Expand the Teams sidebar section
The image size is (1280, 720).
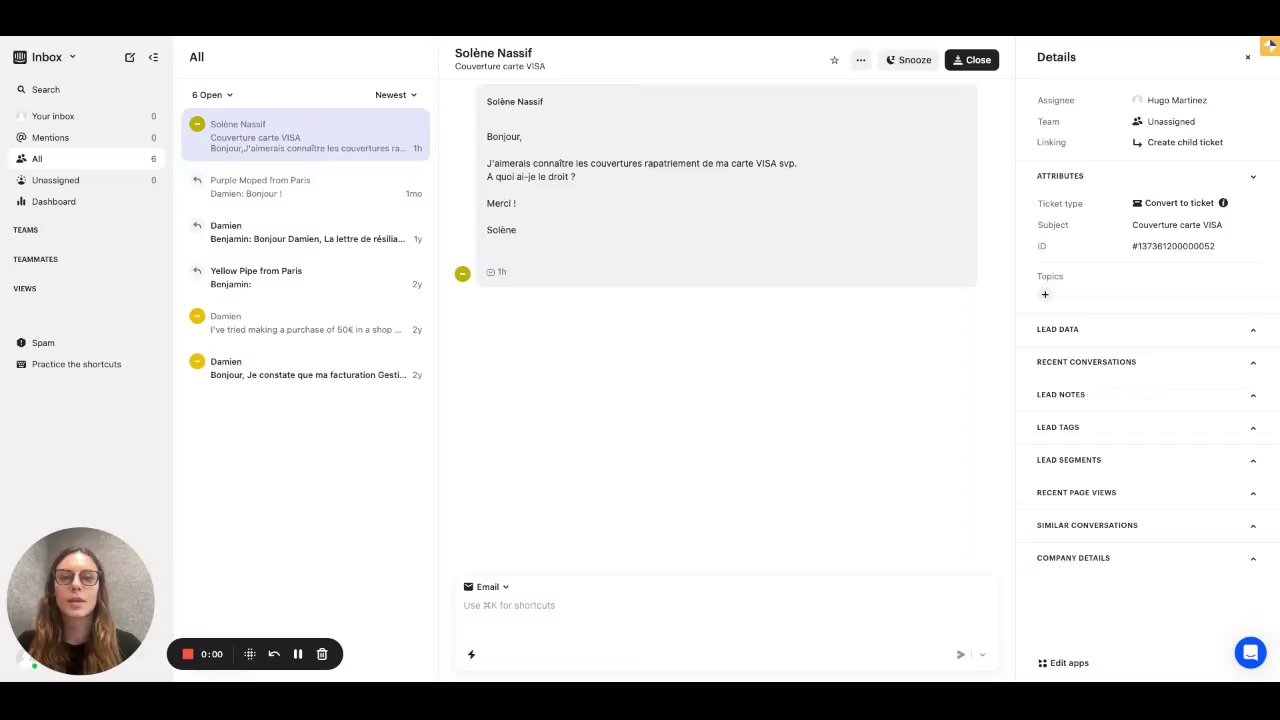point(25,230)
